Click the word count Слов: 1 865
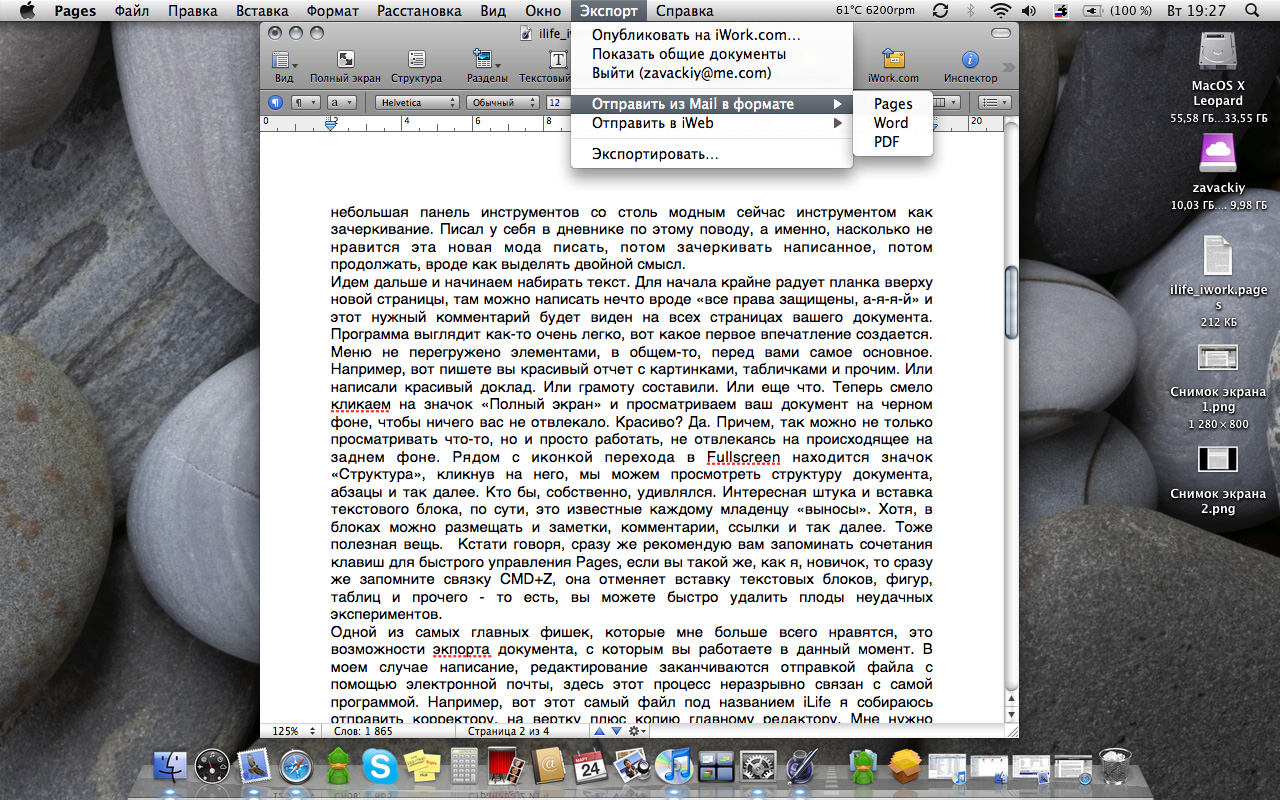 (363, 731)
